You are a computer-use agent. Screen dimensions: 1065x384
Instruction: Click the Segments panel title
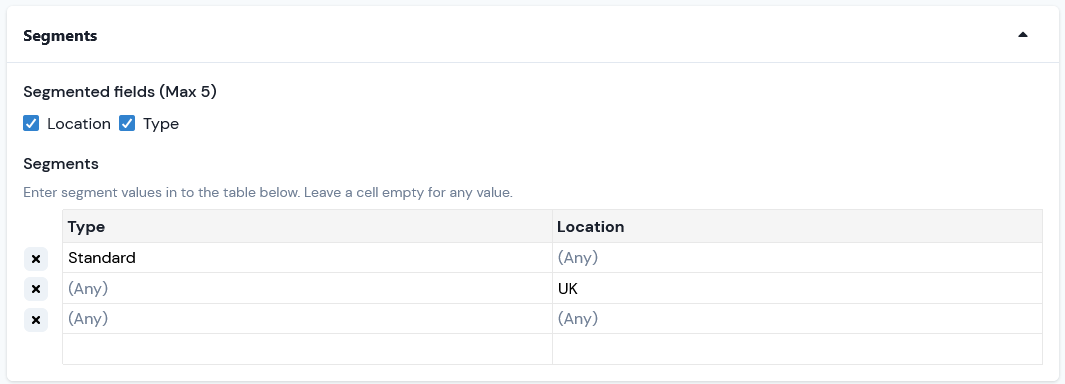(60, 36)
